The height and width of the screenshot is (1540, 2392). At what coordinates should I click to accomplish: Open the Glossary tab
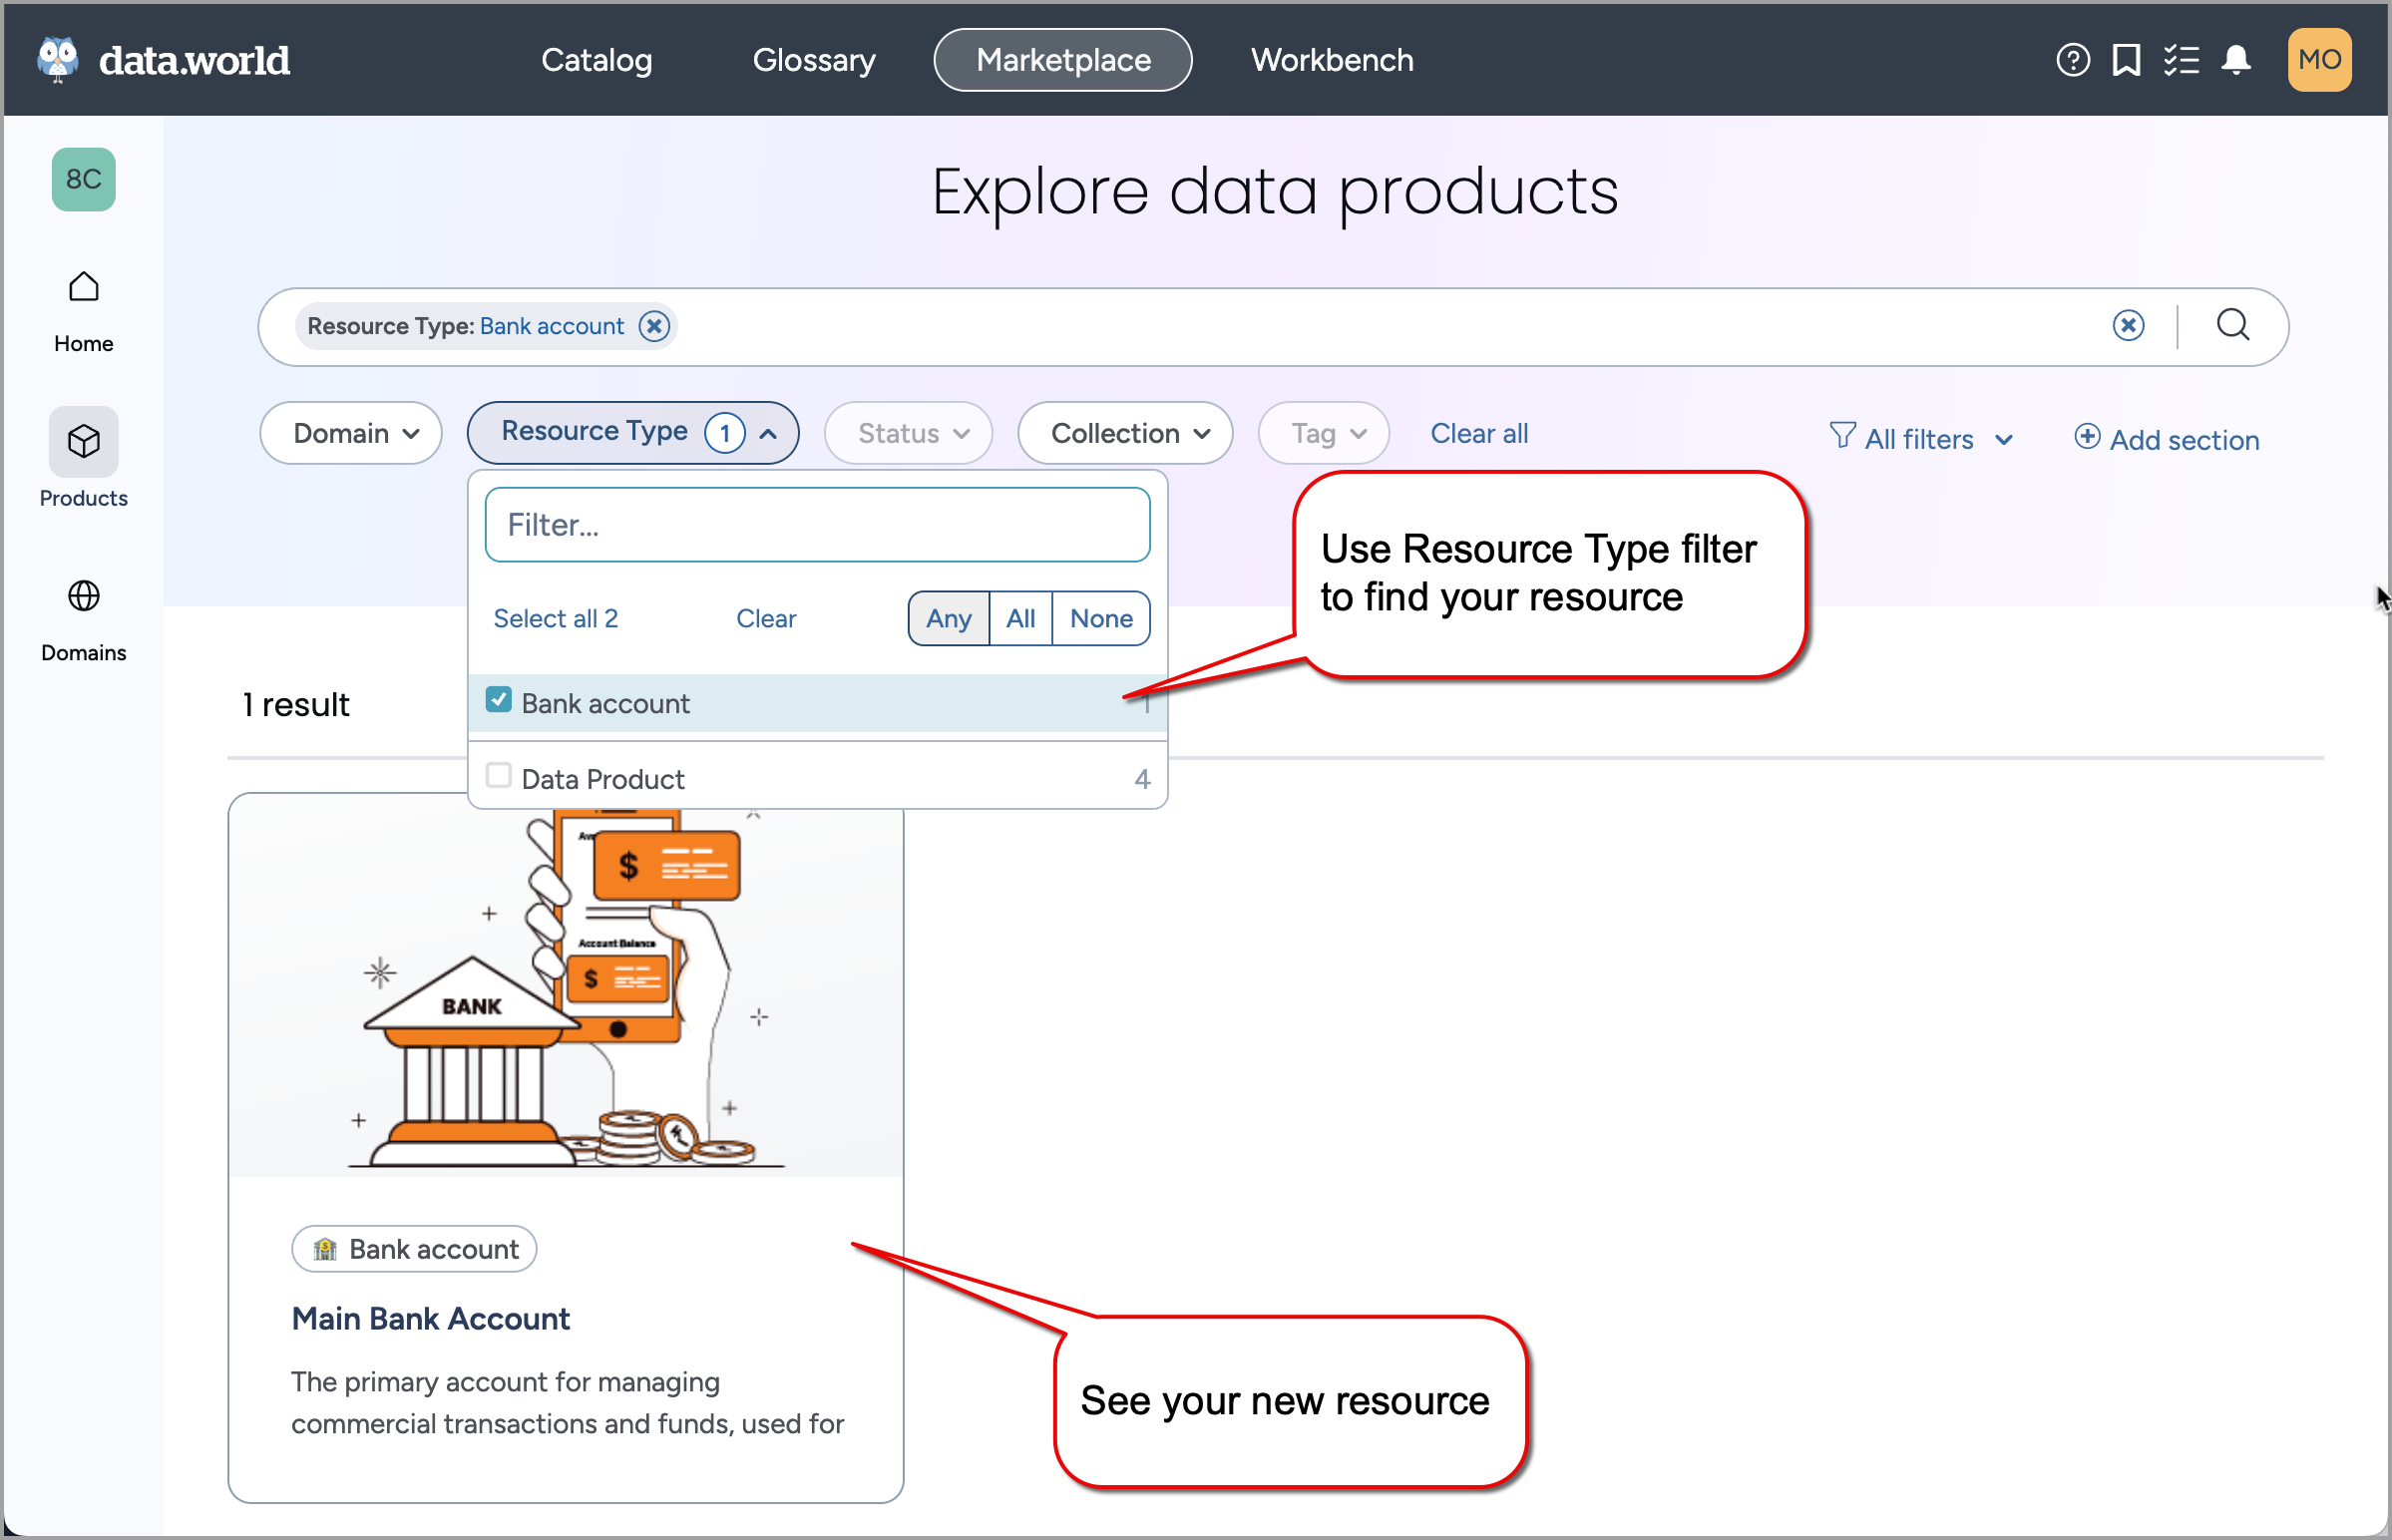click(x=814, y=60)
